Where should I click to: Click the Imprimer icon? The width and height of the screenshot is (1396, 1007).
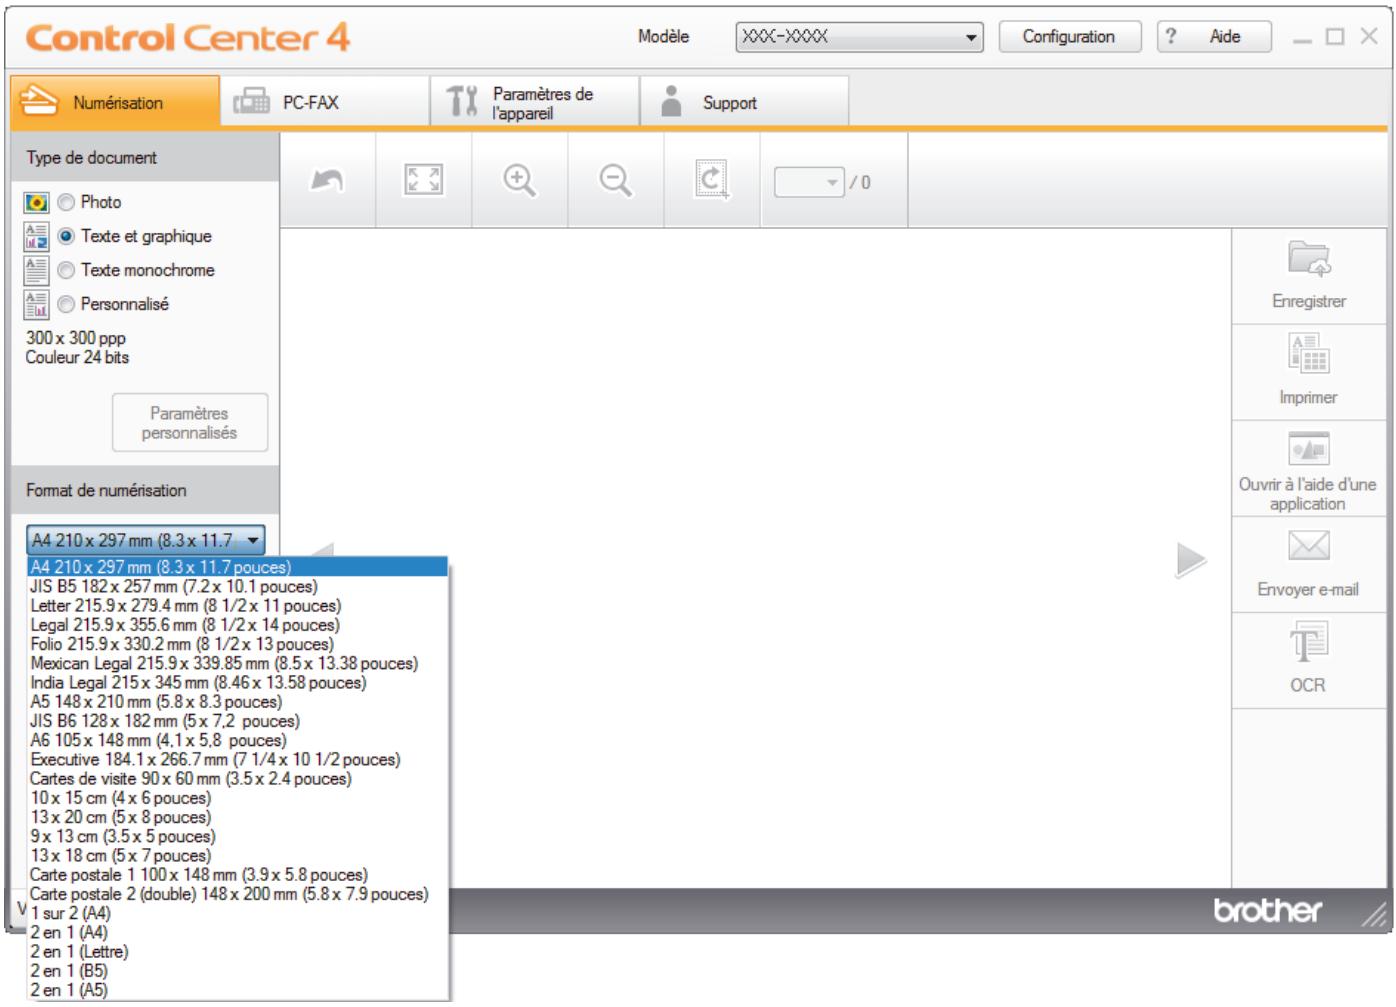pos(1308,354)
